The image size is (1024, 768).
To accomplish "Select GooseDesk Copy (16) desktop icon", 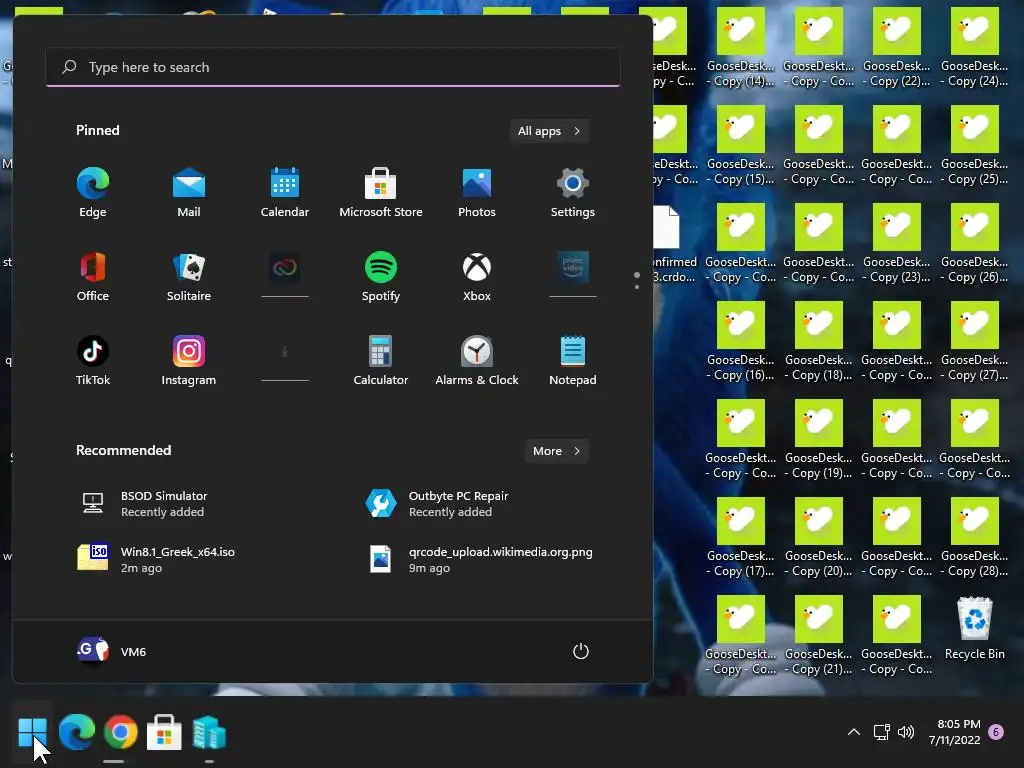I will point(741,342).
